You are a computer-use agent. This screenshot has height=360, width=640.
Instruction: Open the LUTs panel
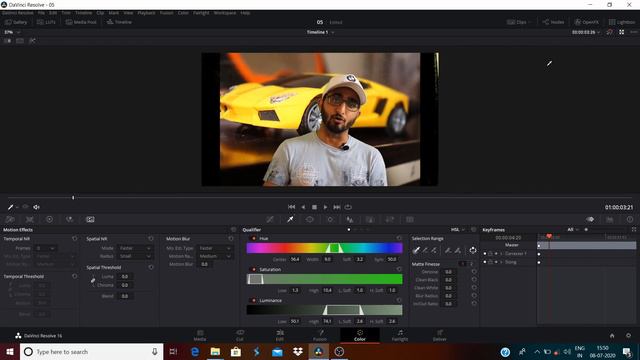click(x=46, y=22)
